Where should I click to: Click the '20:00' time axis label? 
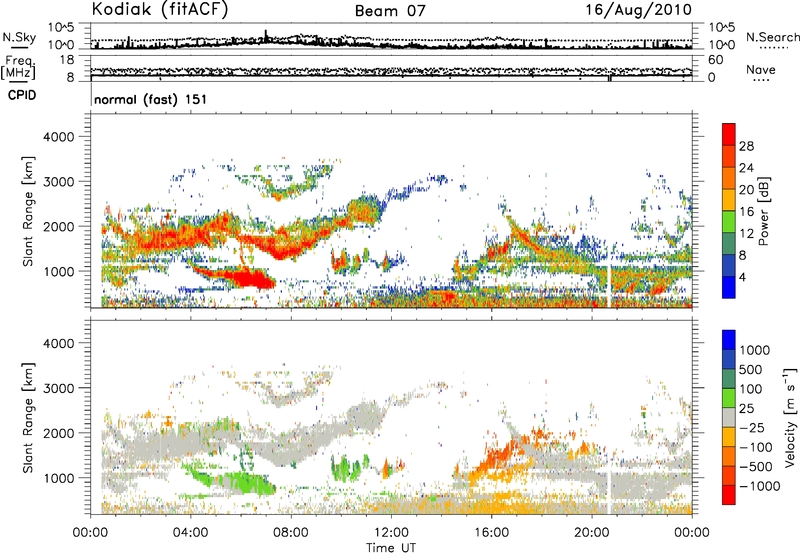[592, 533]
